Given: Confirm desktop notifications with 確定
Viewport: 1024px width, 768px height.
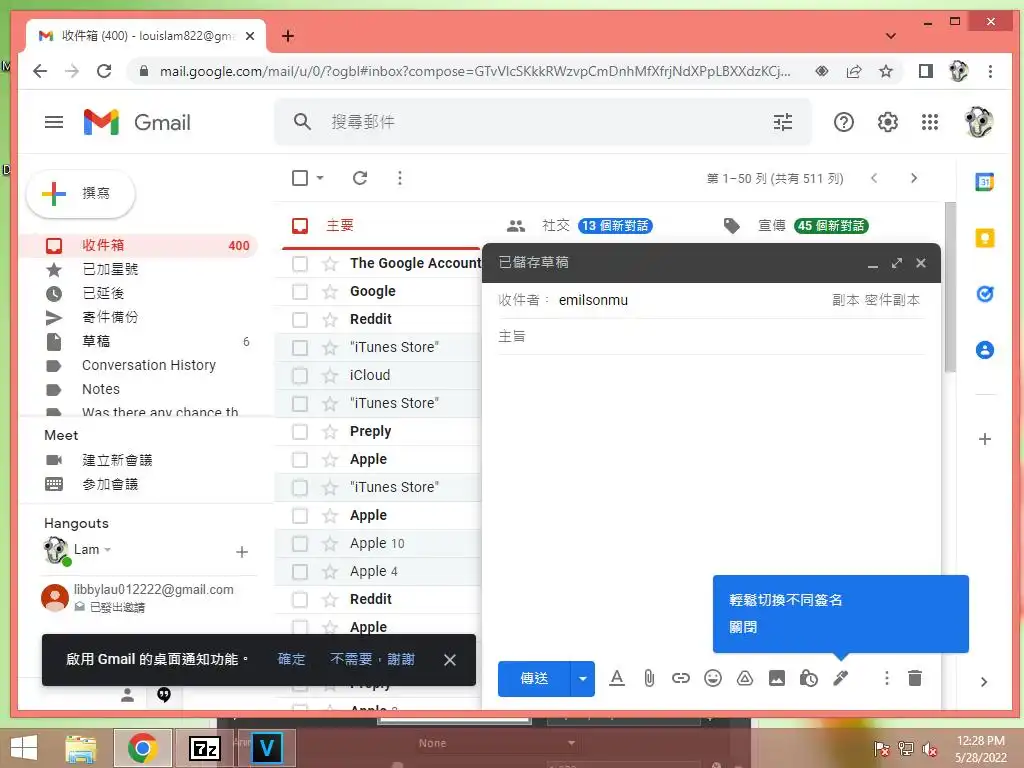Looking at the screenshot, I should (291, 660).
